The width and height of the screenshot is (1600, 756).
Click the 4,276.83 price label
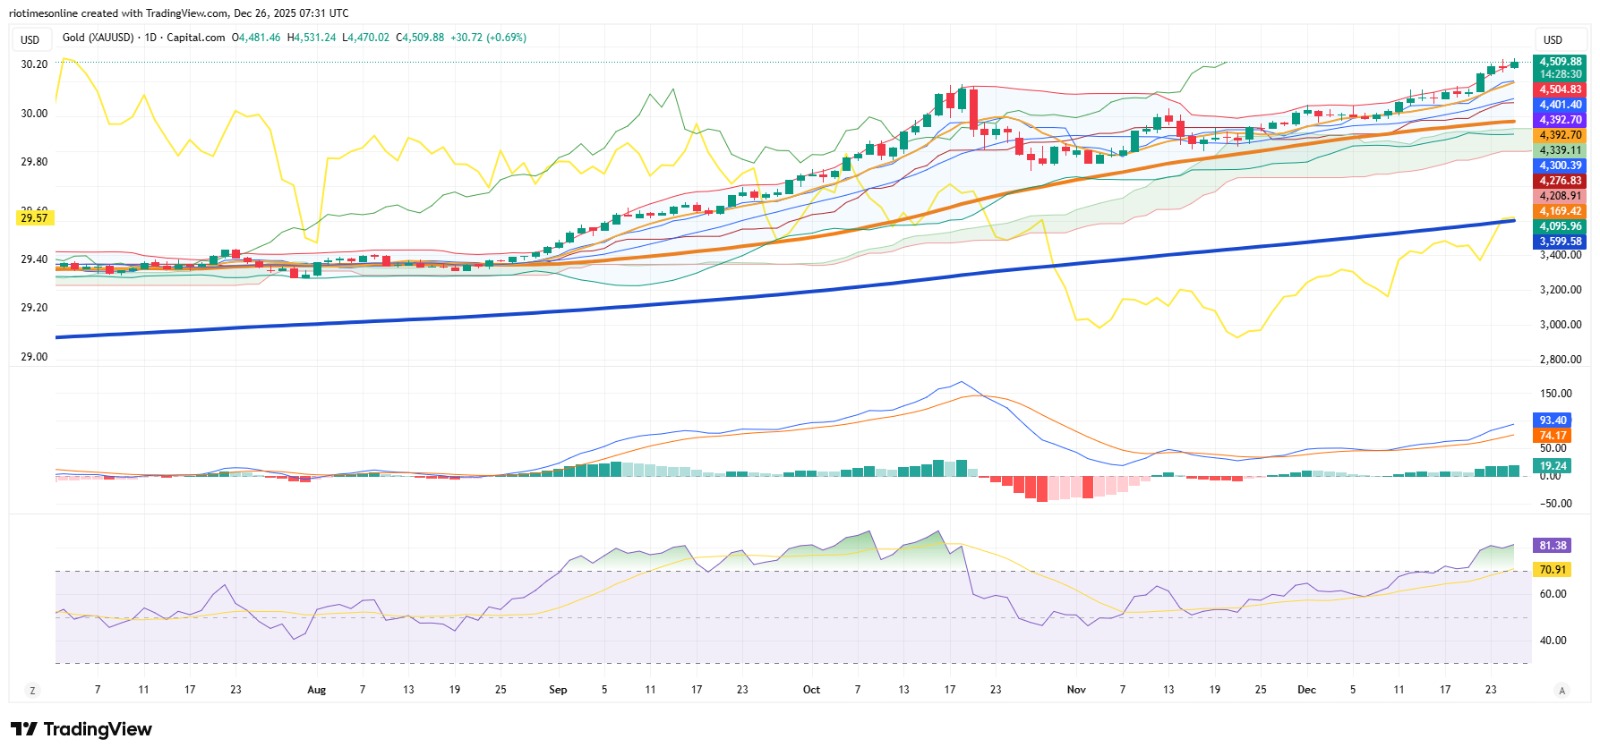coord(1560,181)
